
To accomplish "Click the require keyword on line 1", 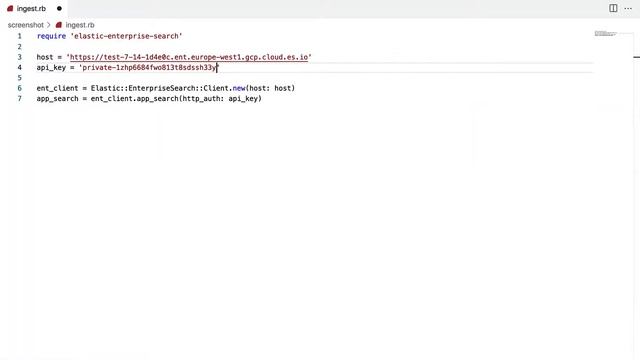I will 51,36.
